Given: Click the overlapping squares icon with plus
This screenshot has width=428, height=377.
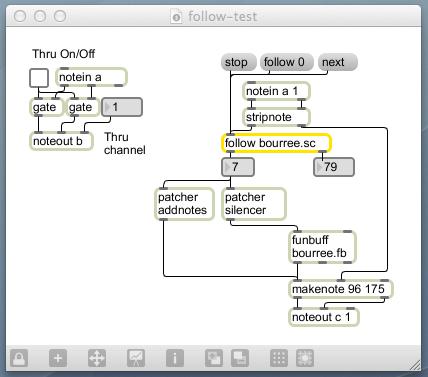Looking at the screenshot, I should (x=214, y=358).
